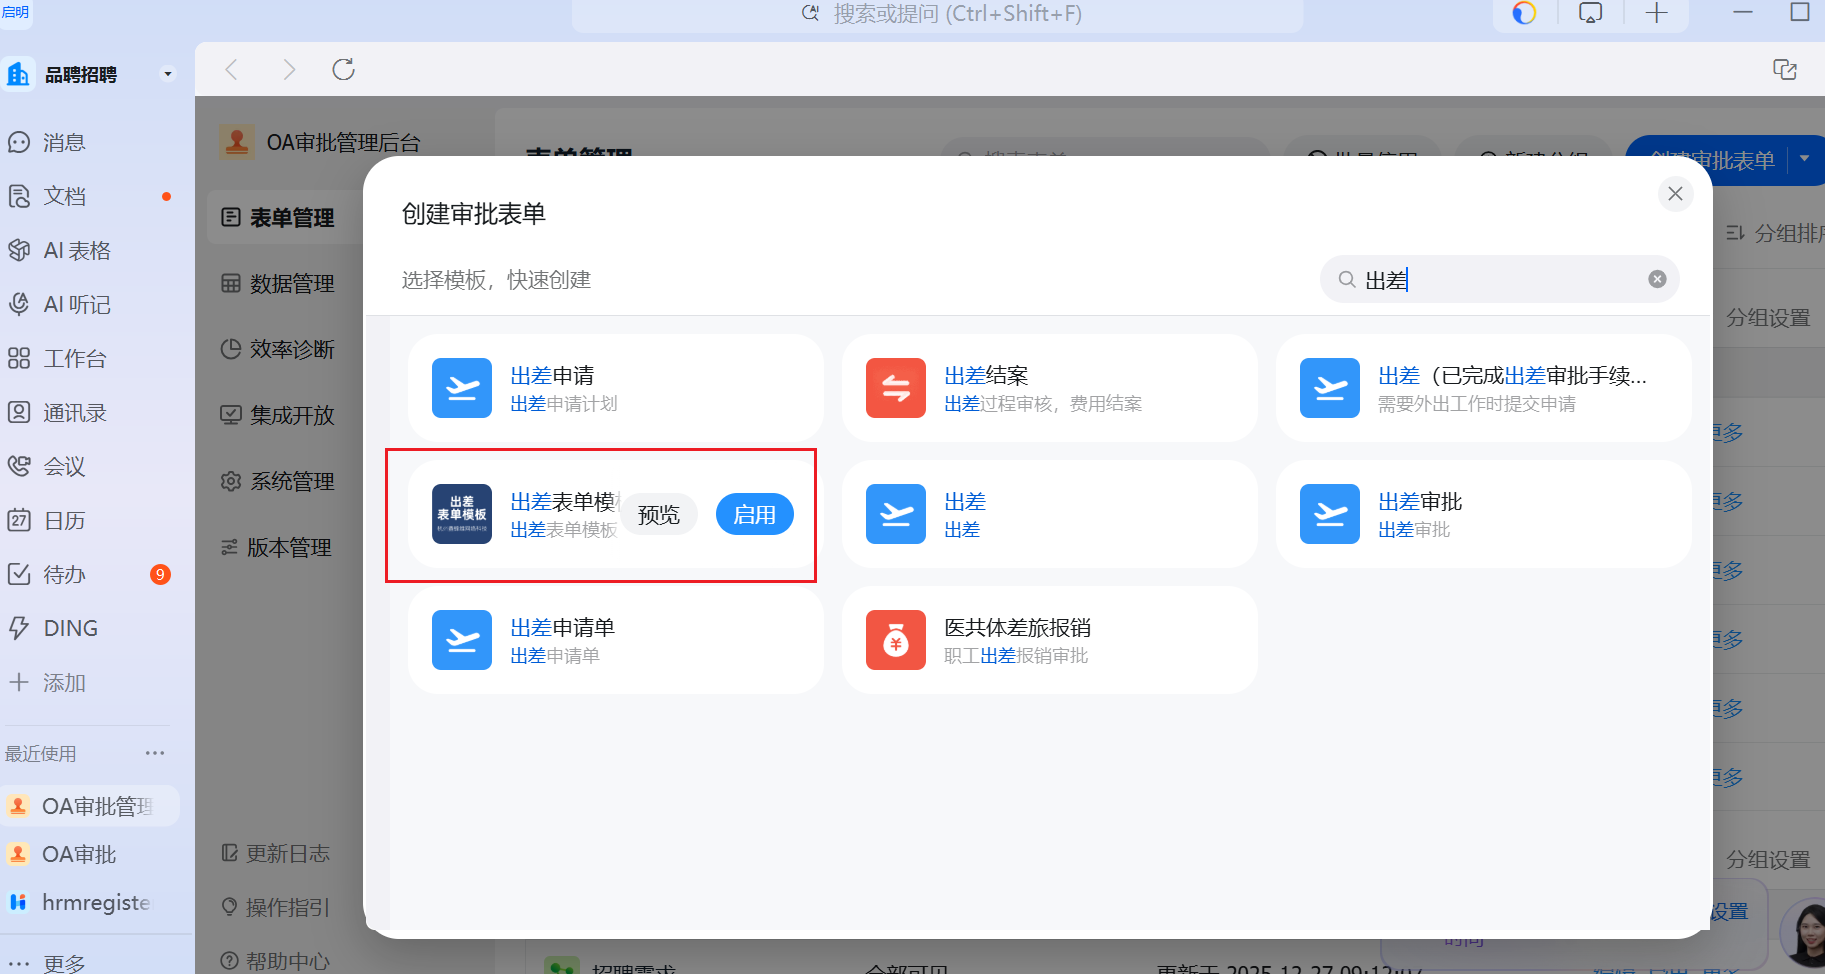
Task: Open the 消息 messages sidebar item
Action: pos(64,143)
